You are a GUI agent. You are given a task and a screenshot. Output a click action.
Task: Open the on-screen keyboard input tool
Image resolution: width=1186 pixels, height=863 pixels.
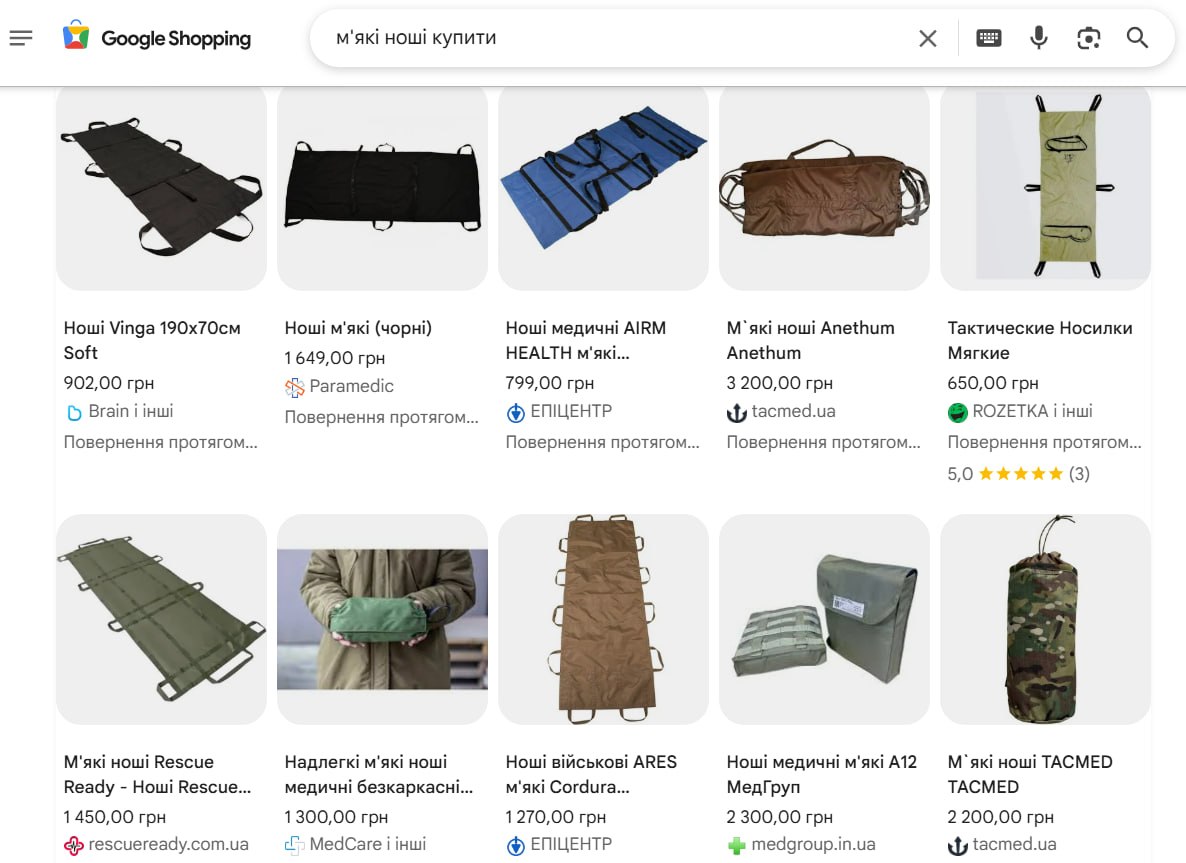pos(989,38)
